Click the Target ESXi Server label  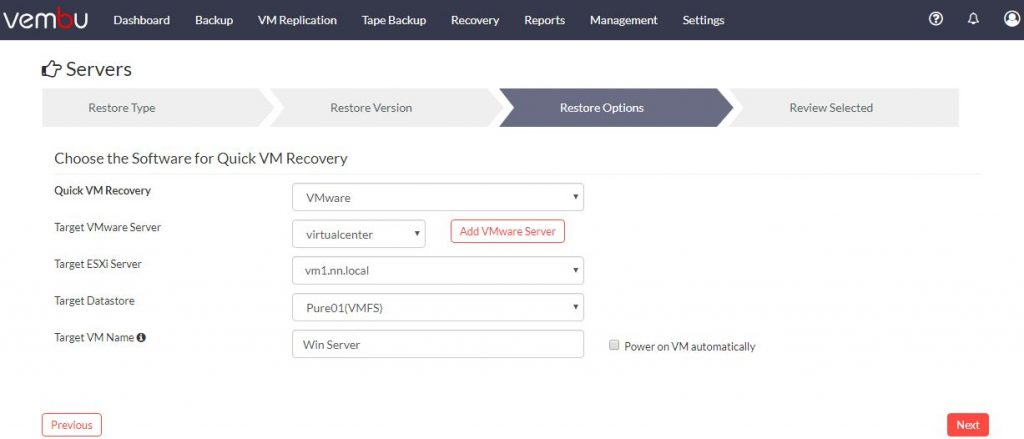point(98,264)
